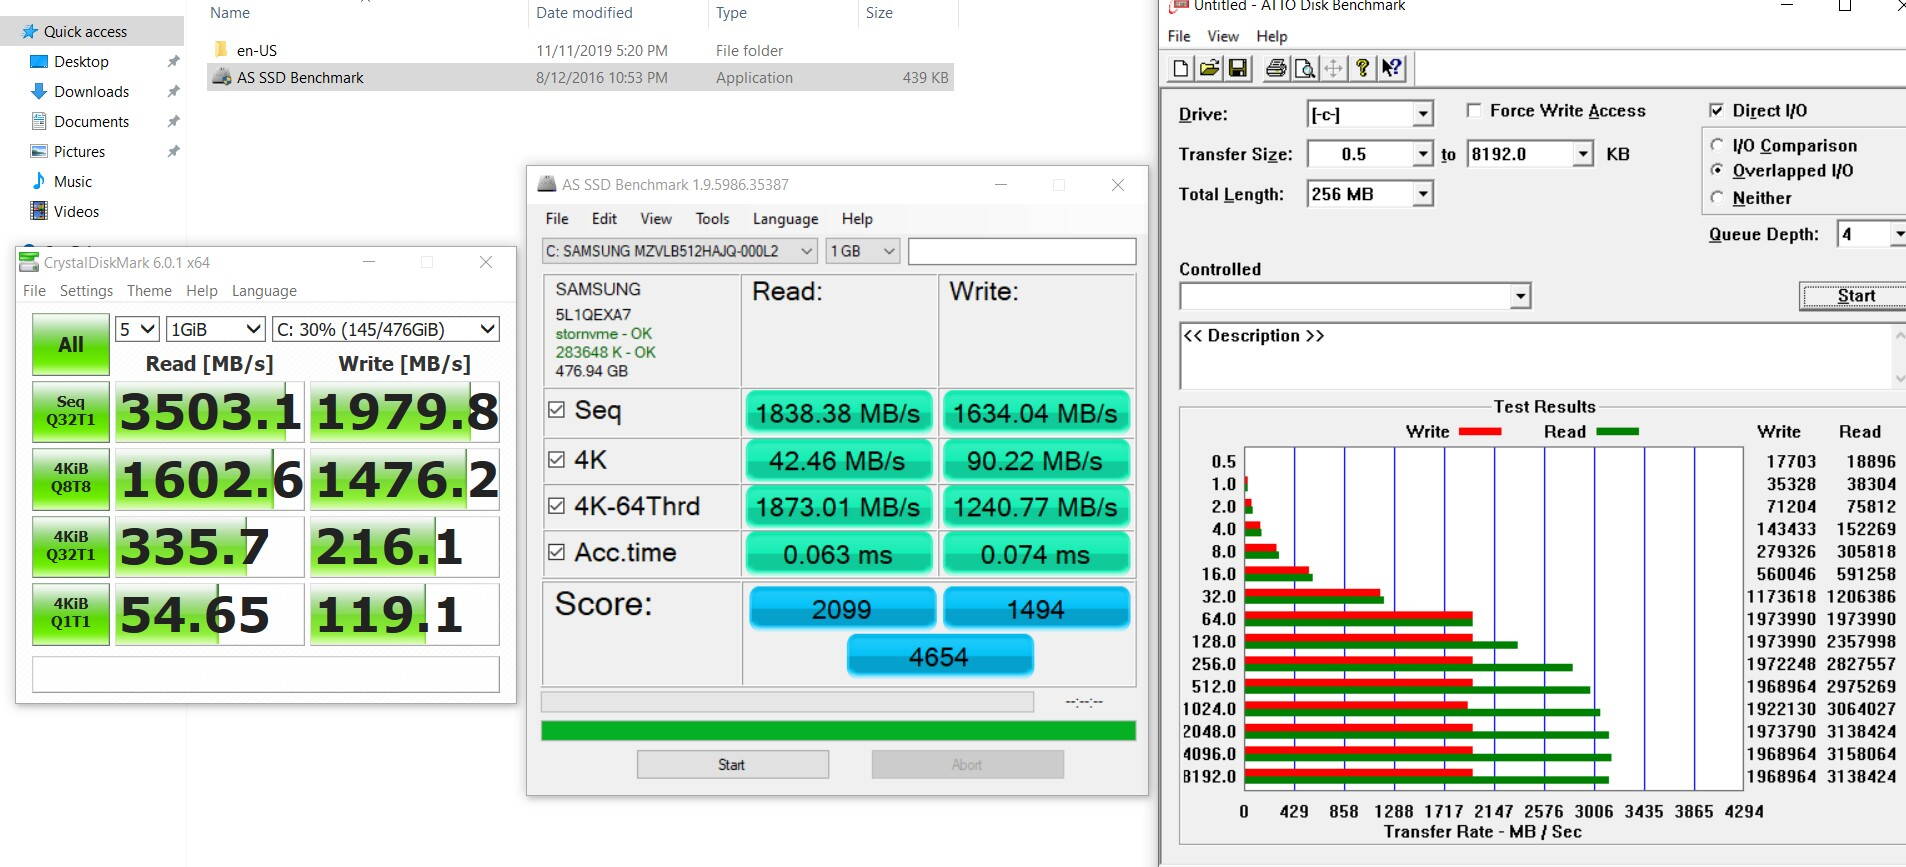Open the Language menu in AS SSD Benchmark
This screenshot has width=1906, height=867.
[785, 219]
